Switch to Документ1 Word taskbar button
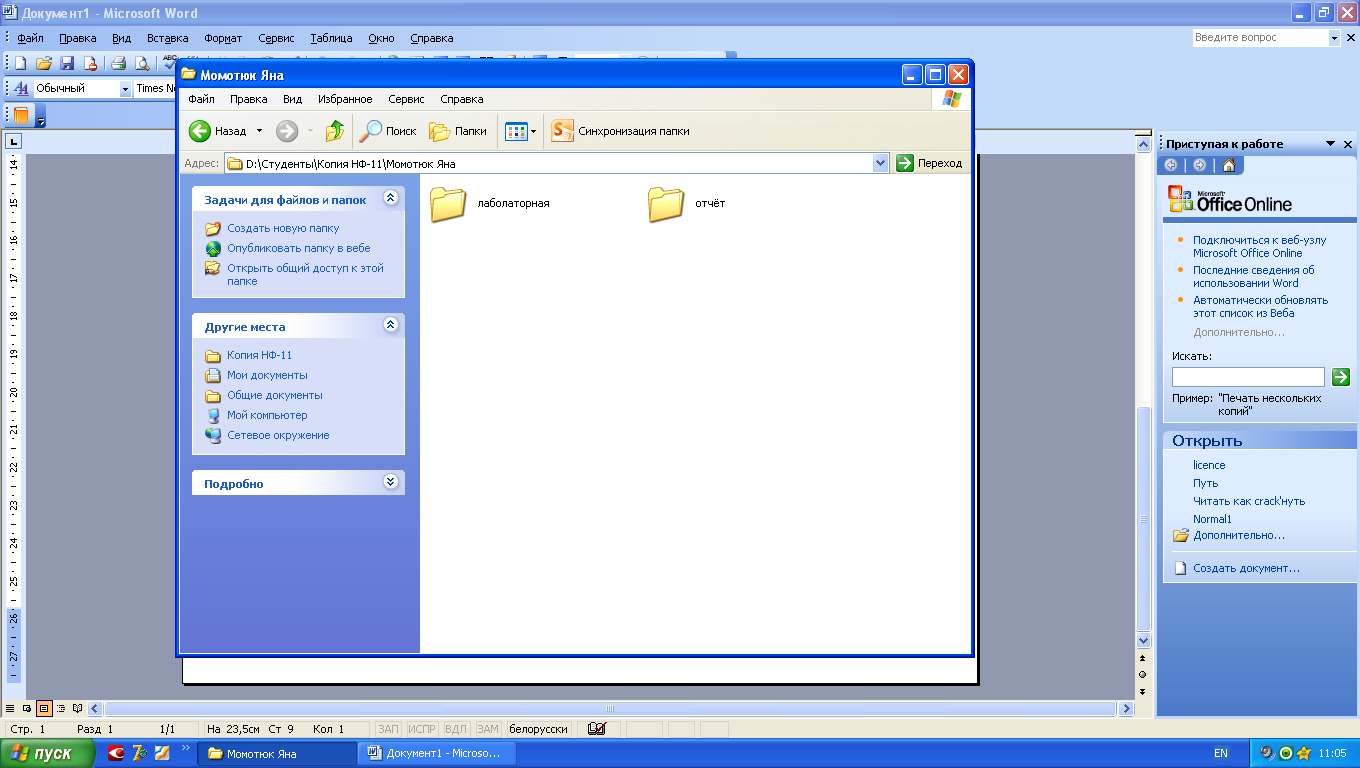The height and width of the screenshot is (768, 1360). pos(438,754)
